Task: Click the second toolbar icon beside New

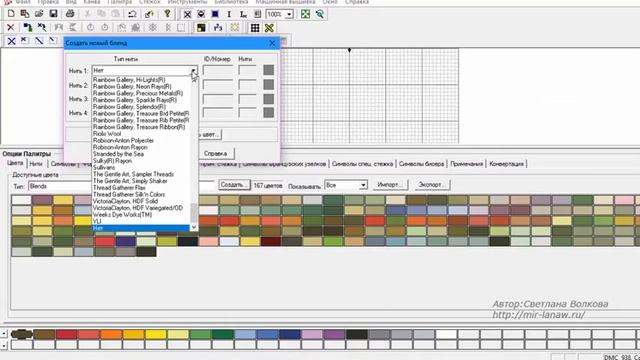Action: coord(25,14)
